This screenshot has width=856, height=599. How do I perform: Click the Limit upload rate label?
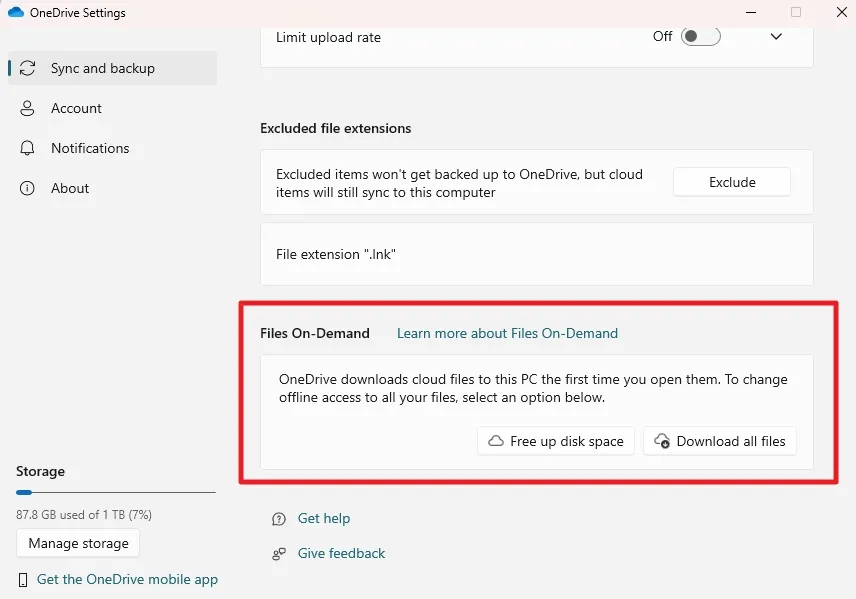pos(328,37)
